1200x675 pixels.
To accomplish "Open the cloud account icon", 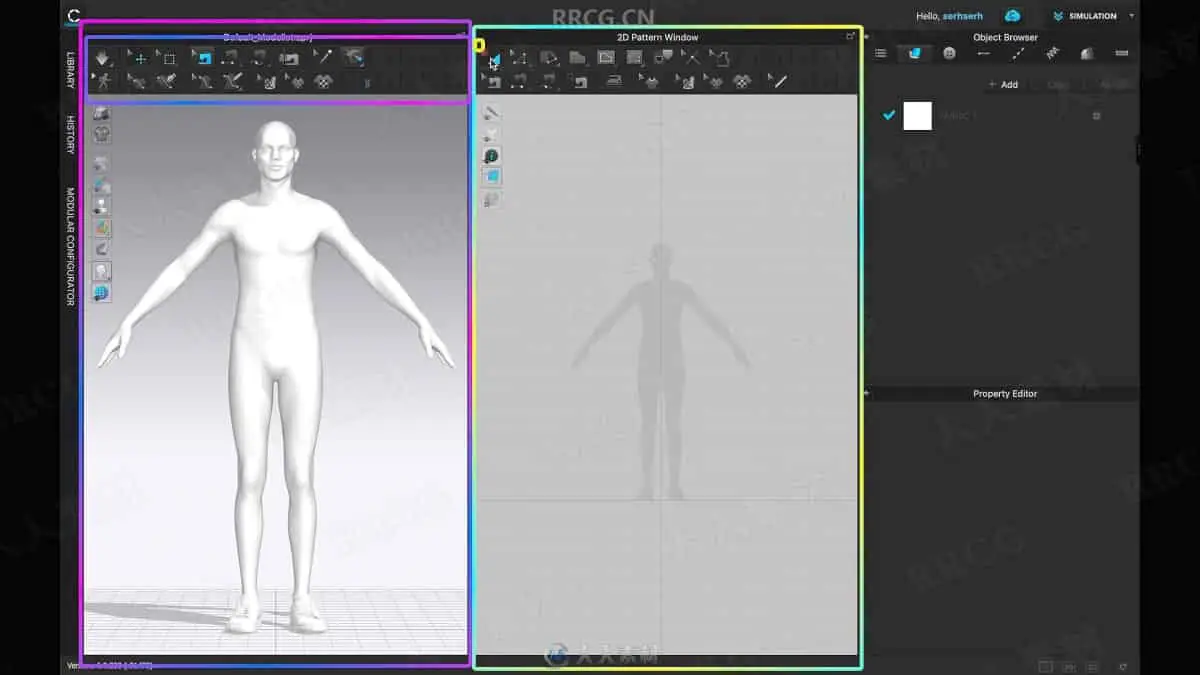I will point(1013,16).
